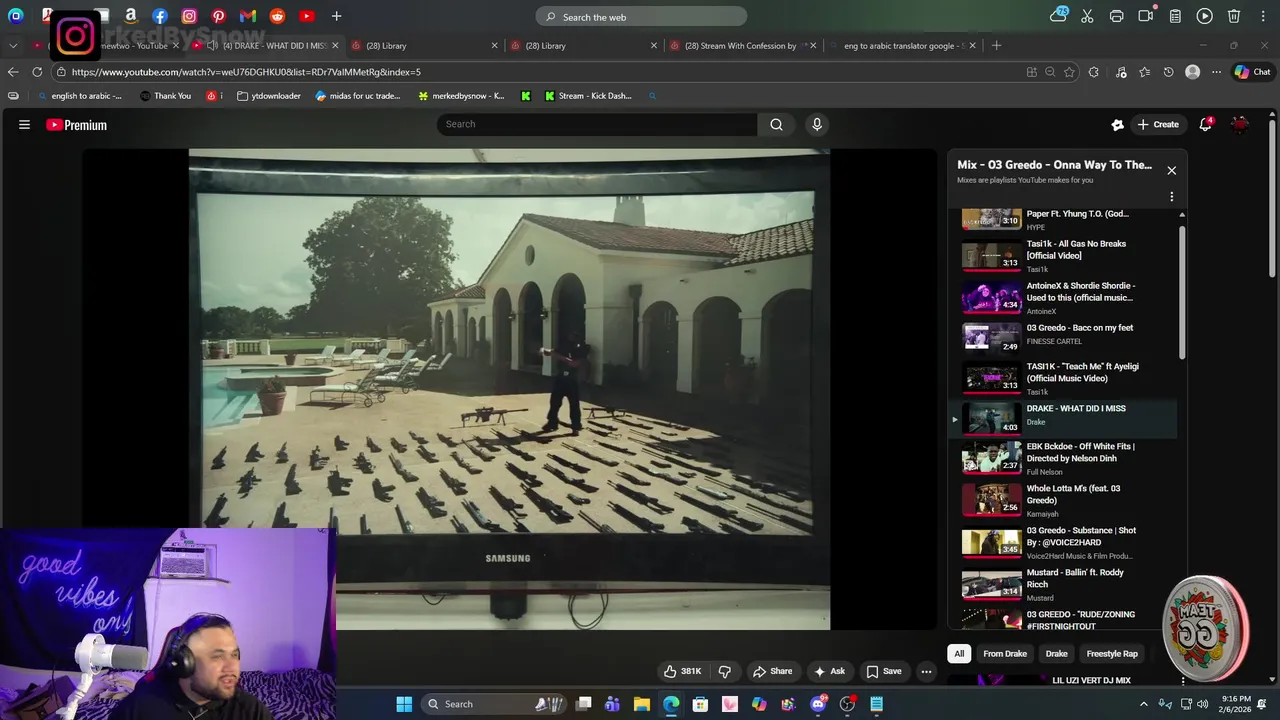Open ytdownloader bookmark folder

point(269,96)
